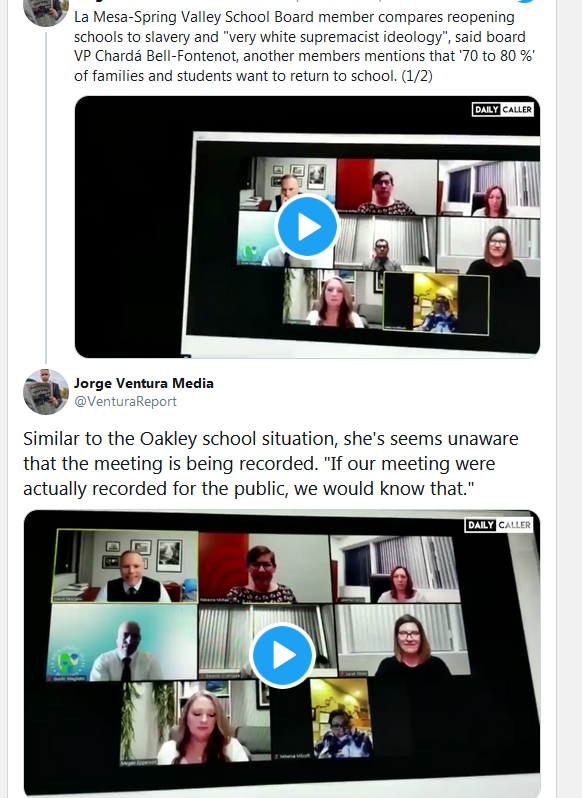Click Jorge Ventura Media avatar in second tweet
Screen dimensions: 582x798
pyautogui.click(x=46, y=392)
